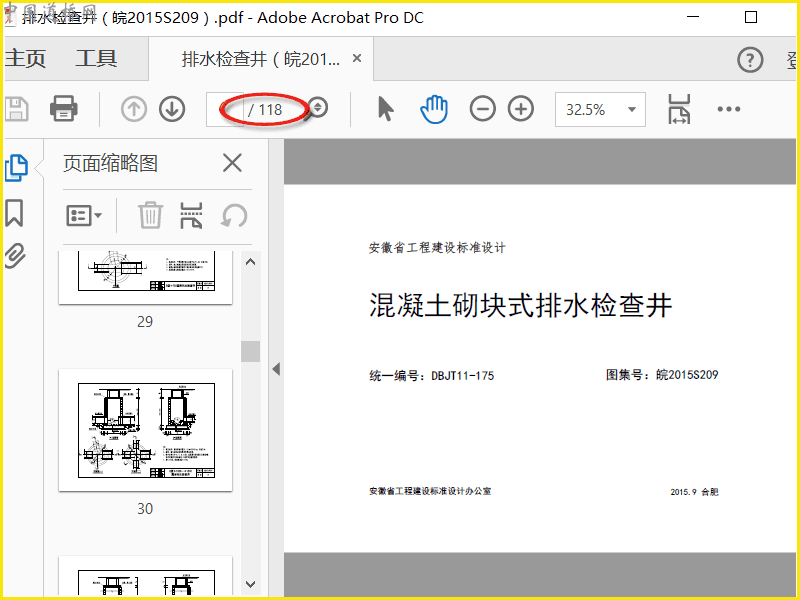Select the page 30 thumbnail
The image size is (800, 600).
click(145, 430)
